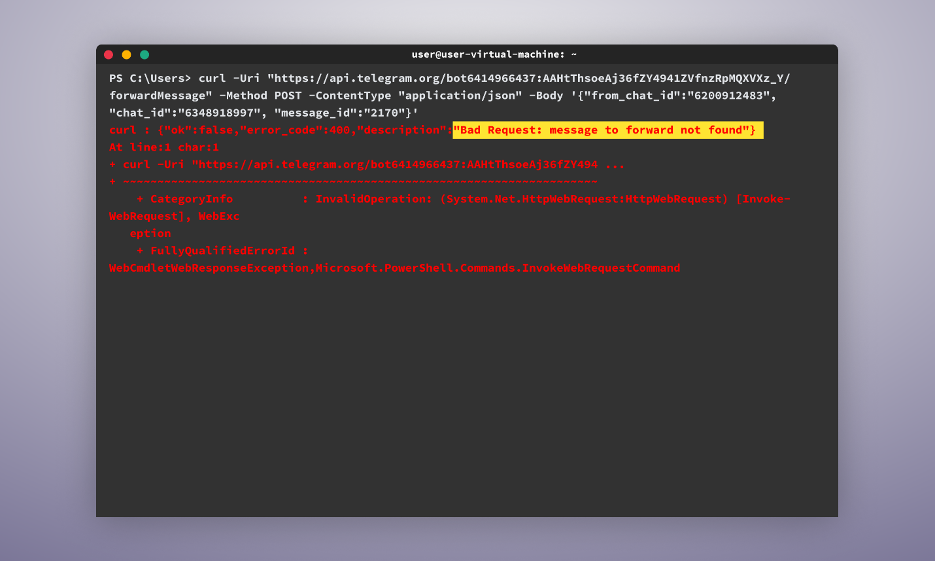Click the "chat_id":"6348918997" text

pos(184,113)
